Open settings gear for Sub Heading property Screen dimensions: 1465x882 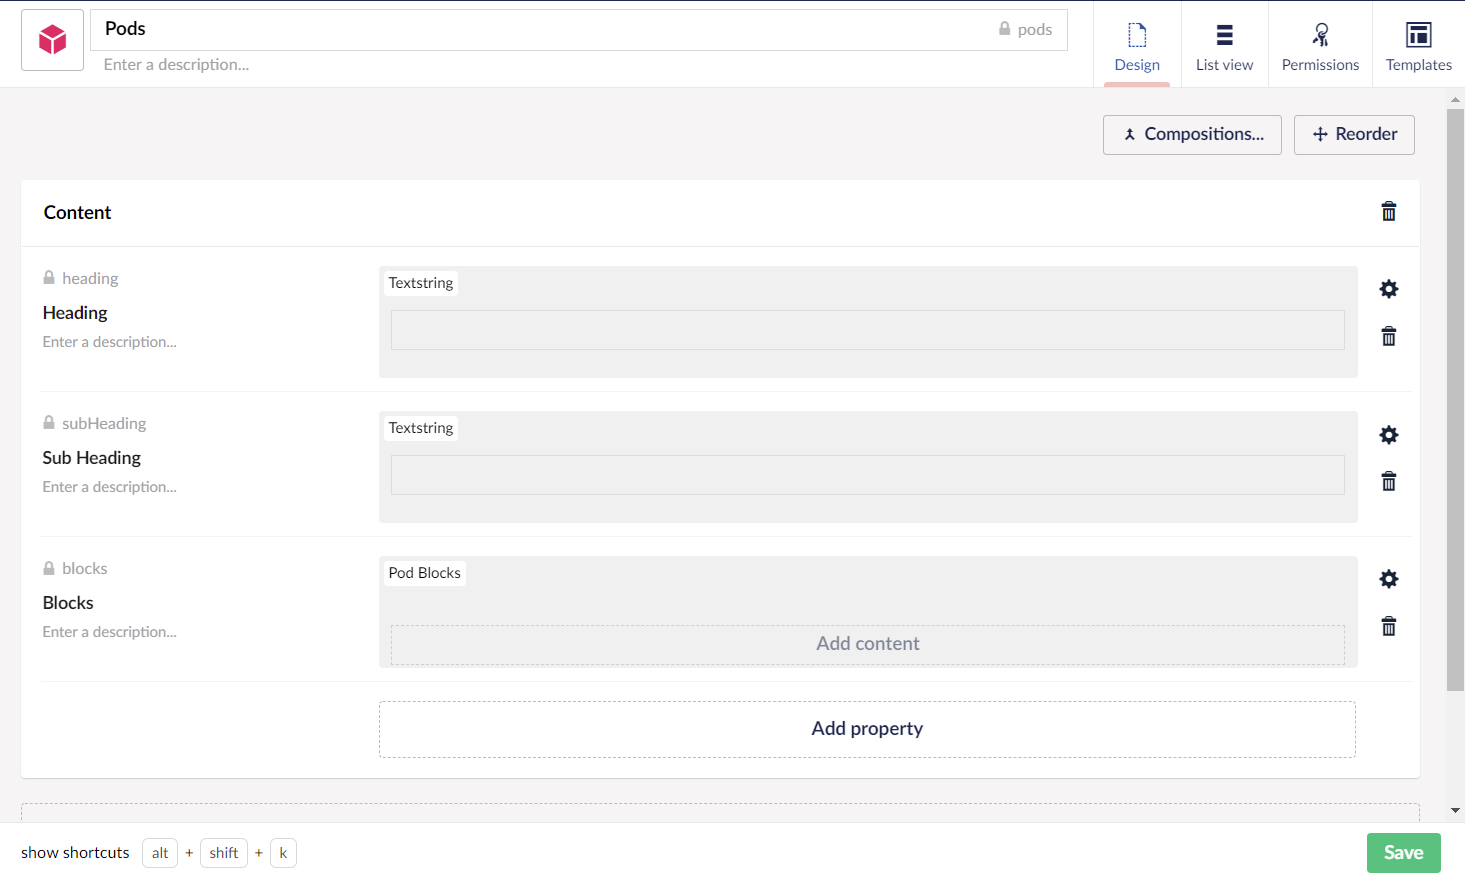[1388, 435]
